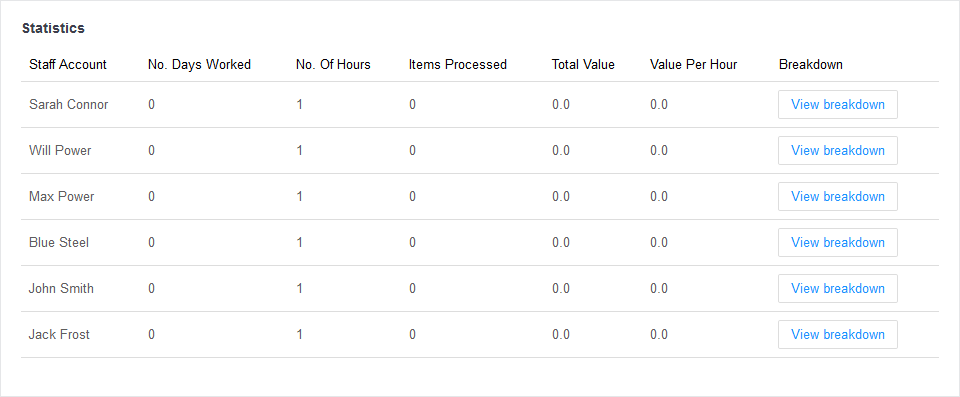Click the Items Processed column header
The image size is (960, 397).
click(458, 64)
